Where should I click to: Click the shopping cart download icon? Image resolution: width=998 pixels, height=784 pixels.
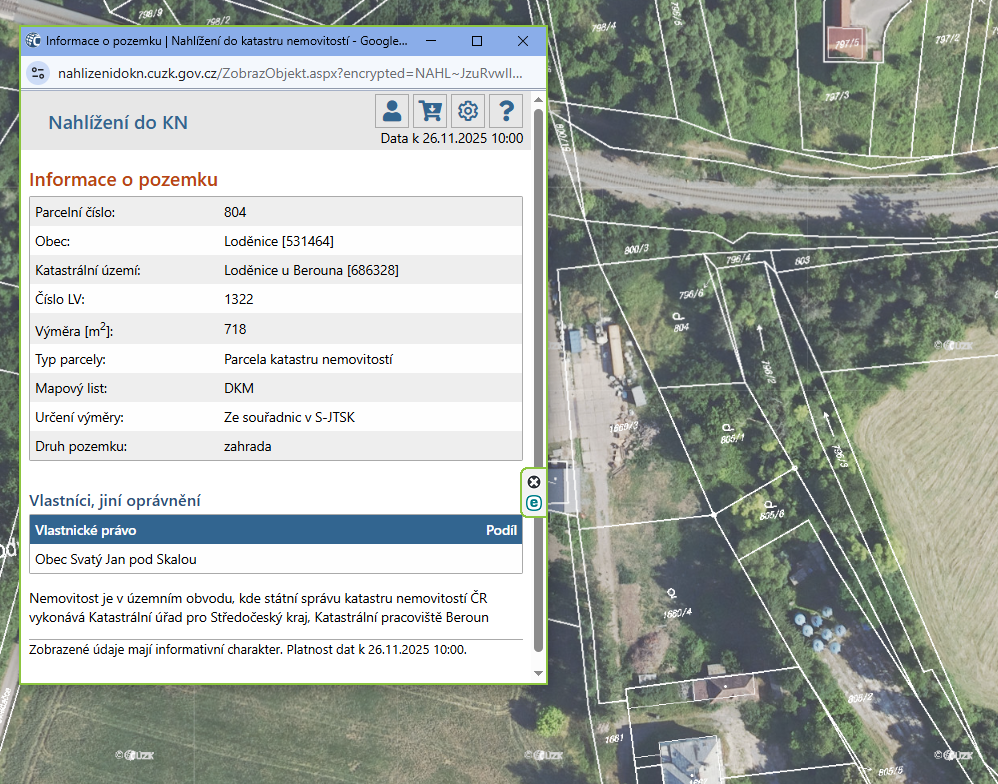[x=430, y=110]
